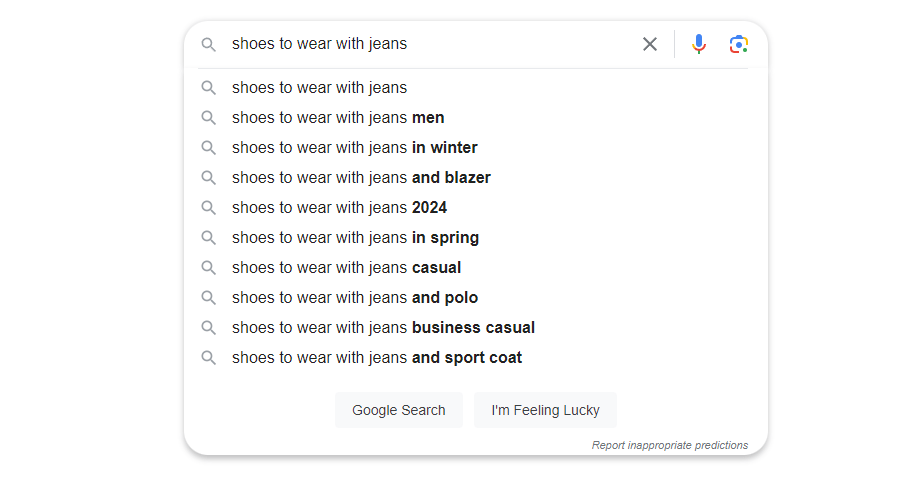Select the 'shoes to wear with jeans casual' suggestion

pos(476,267)
